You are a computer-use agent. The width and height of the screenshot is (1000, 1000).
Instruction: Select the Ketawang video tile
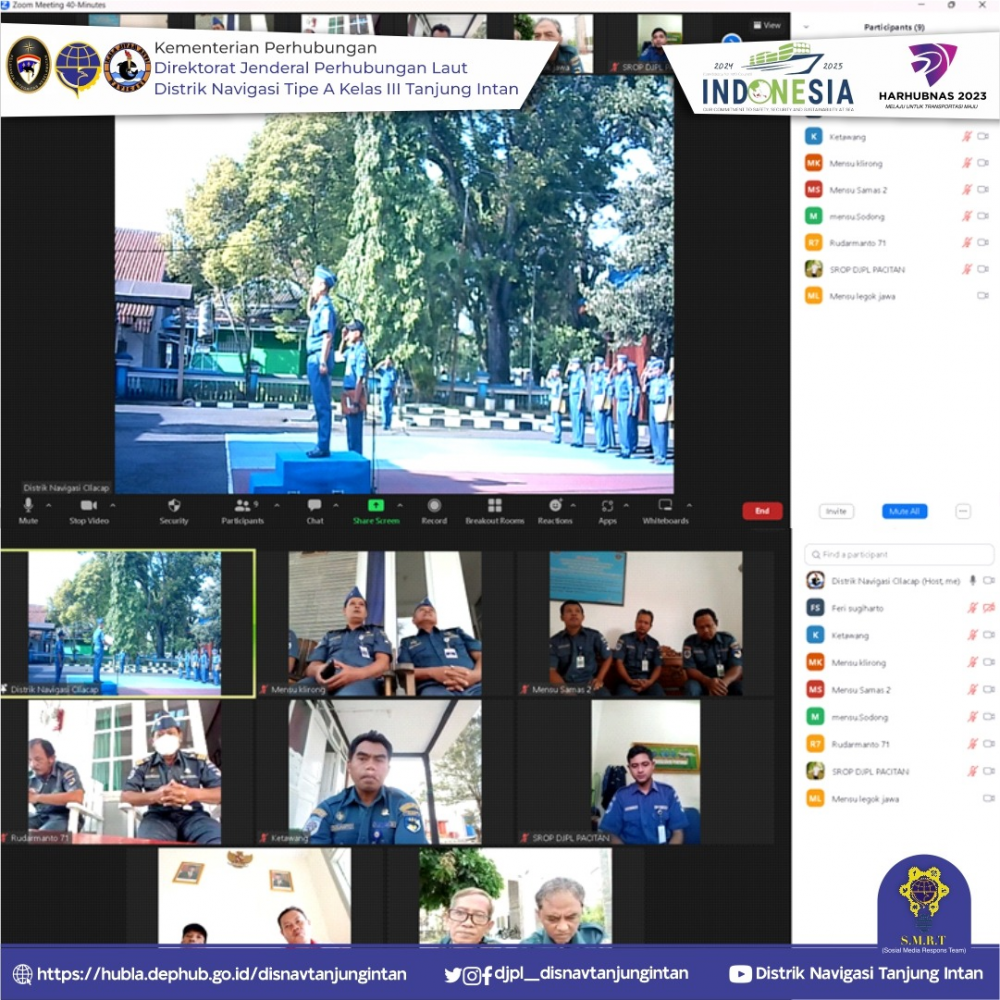coord(385,772)
